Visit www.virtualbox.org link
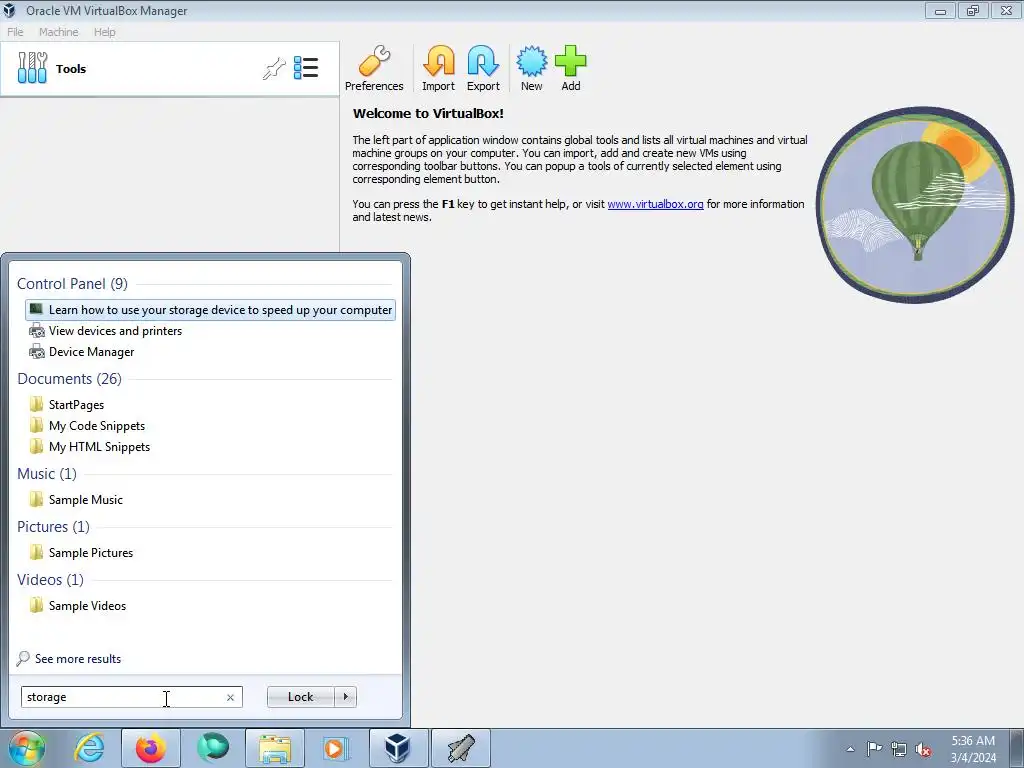The height and width of the screenshot is (768, 1024). click(x=655, y=204)
